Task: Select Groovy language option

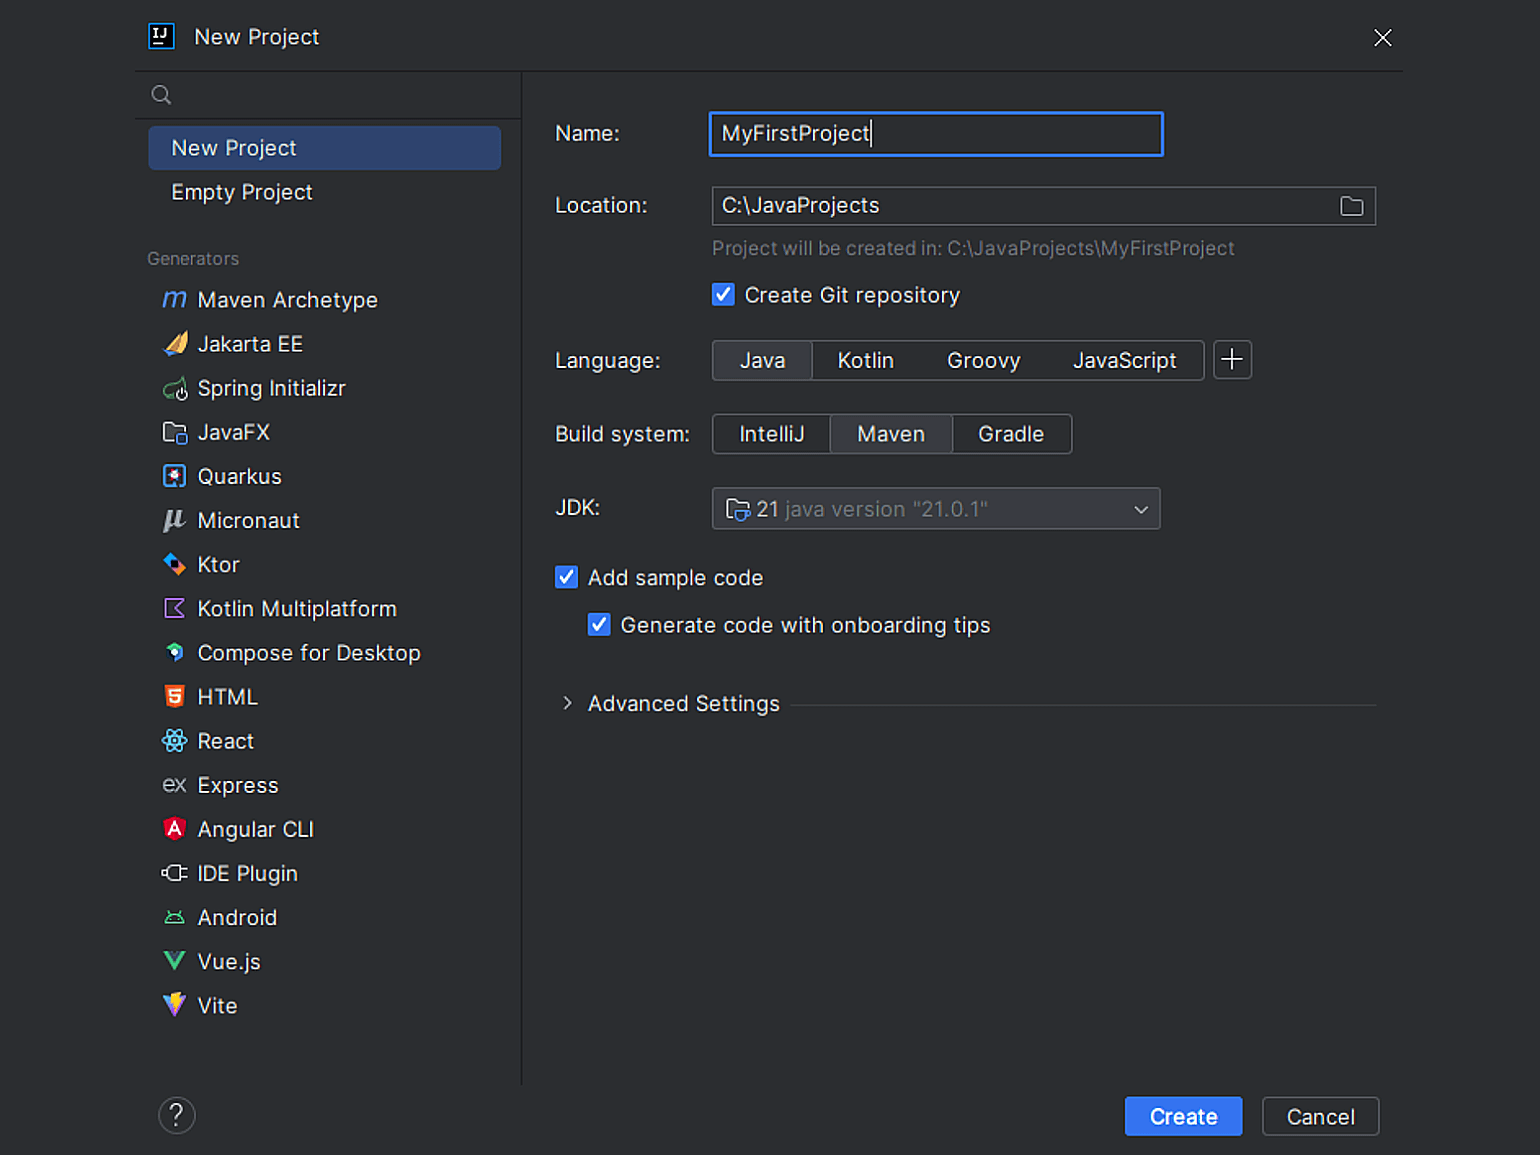Action: [x=984, y=361]
